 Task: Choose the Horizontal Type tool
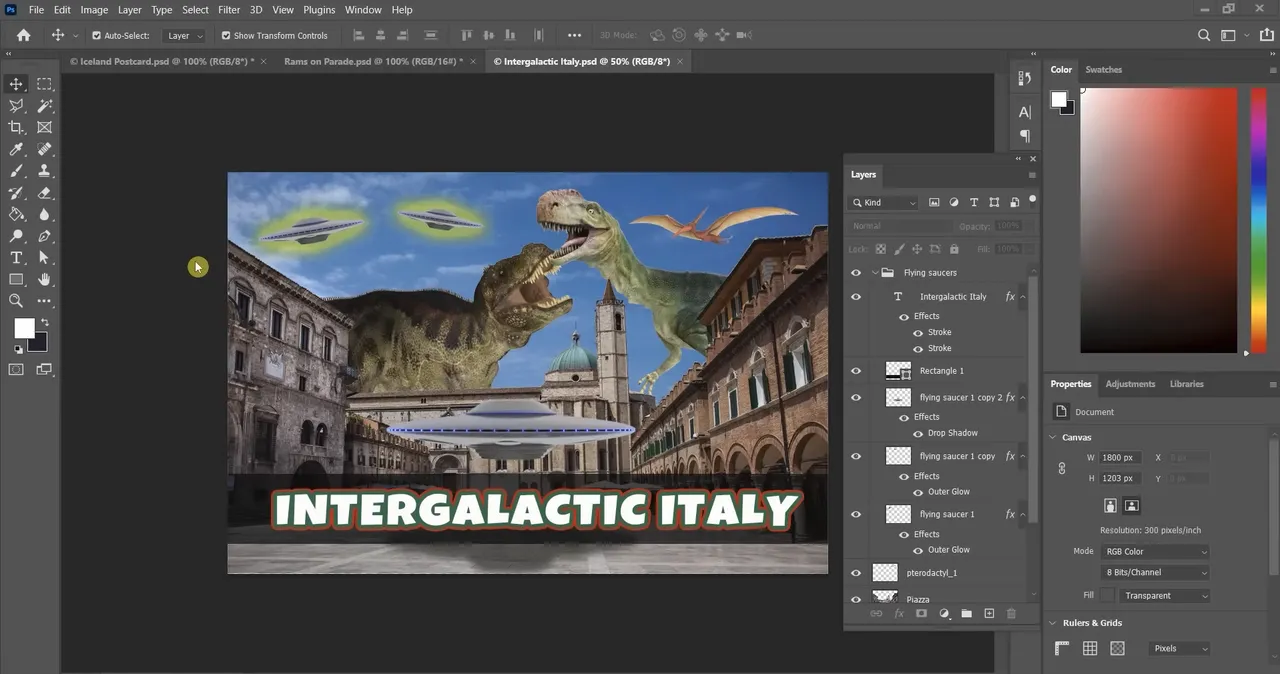coord(16,258)
